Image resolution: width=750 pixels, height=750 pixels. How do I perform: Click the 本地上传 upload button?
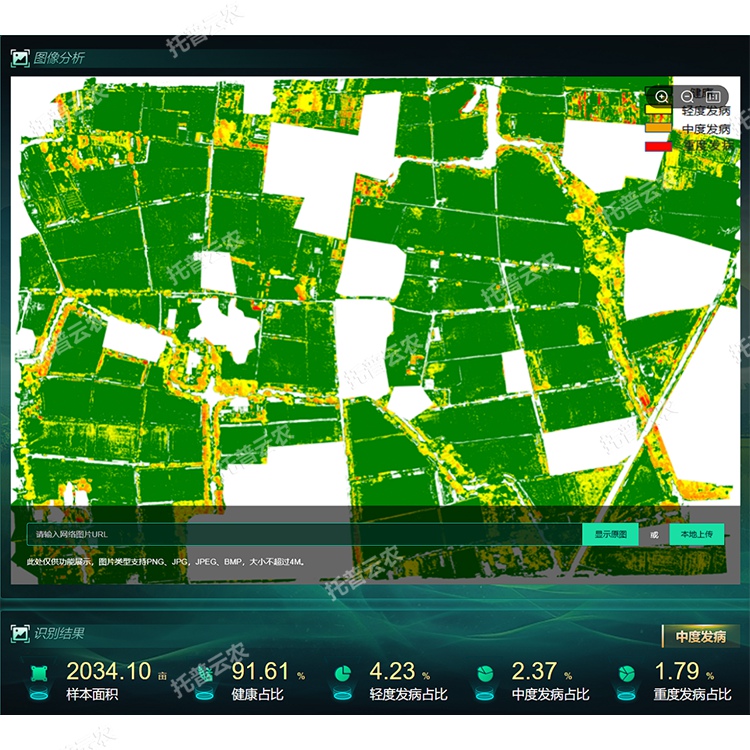click(696, 535)
